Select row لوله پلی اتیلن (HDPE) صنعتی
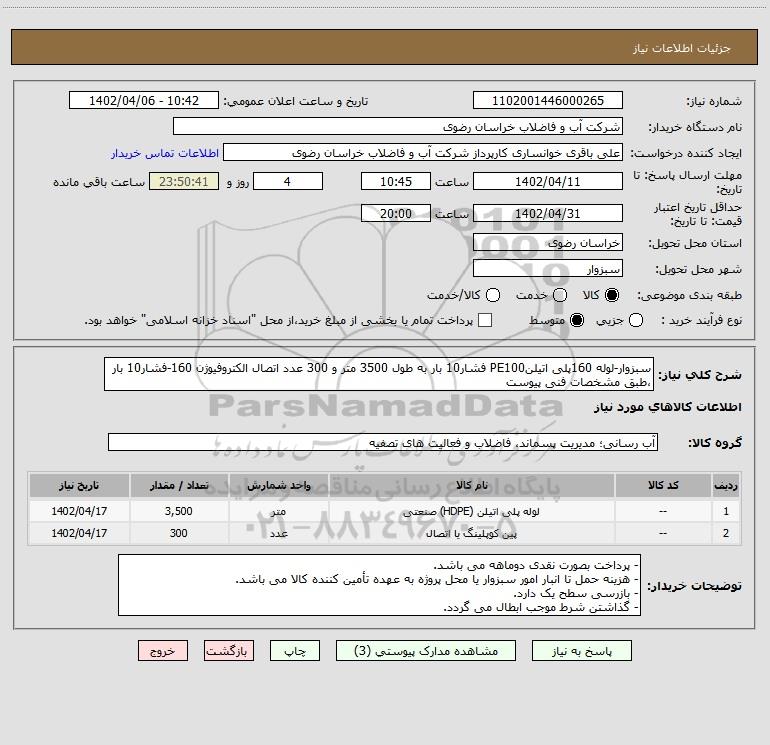This screenshot has height=745, width=770. pyautogui.click(x=385, y=511)
